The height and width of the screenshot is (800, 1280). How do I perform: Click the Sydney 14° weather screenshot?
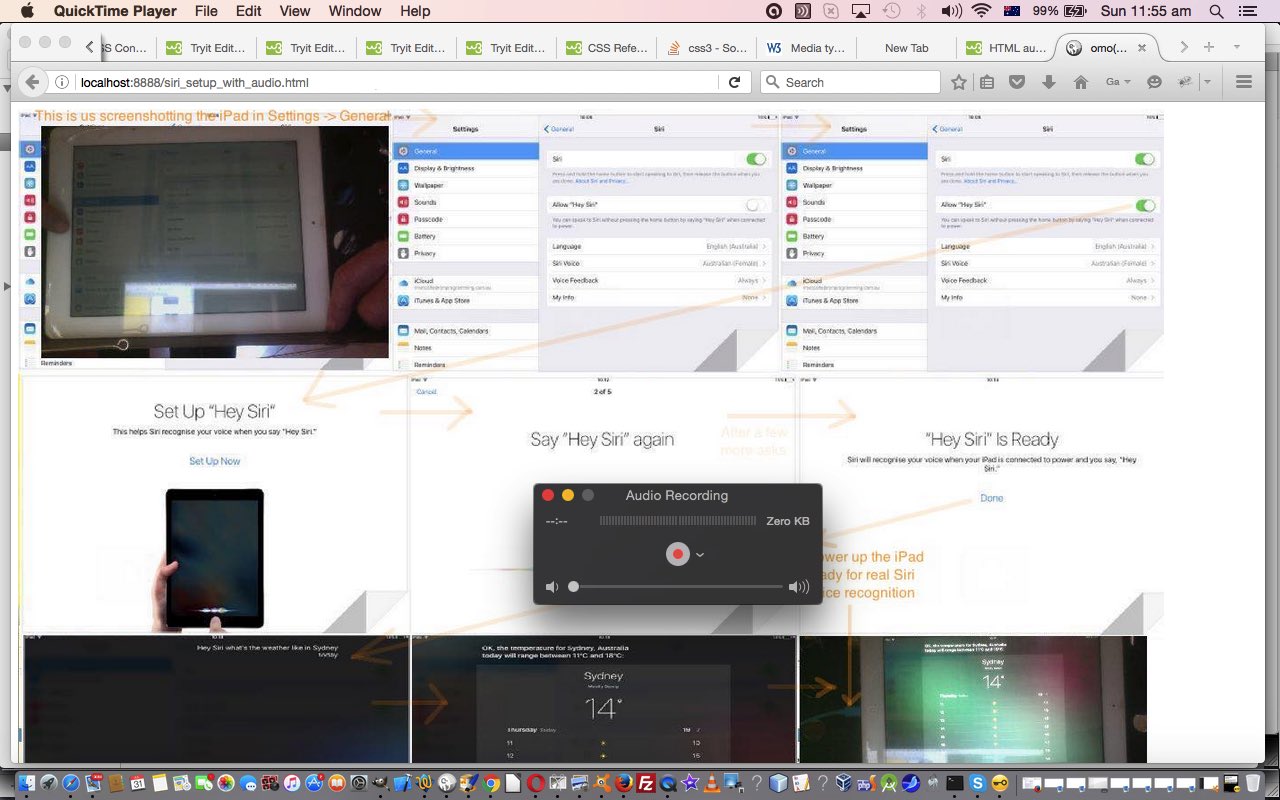tap(603, 699)
